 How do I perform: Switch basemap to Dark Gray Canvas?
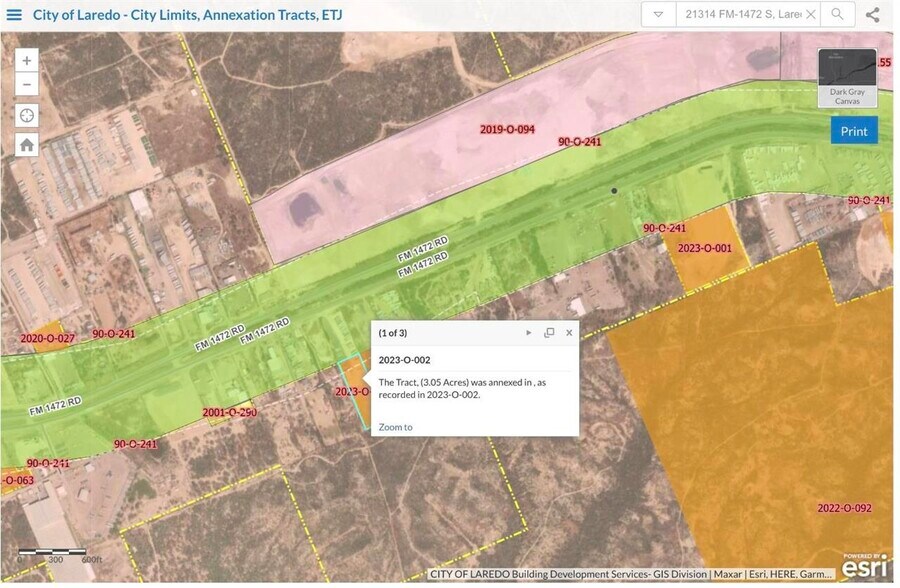[x=848, y=95]
